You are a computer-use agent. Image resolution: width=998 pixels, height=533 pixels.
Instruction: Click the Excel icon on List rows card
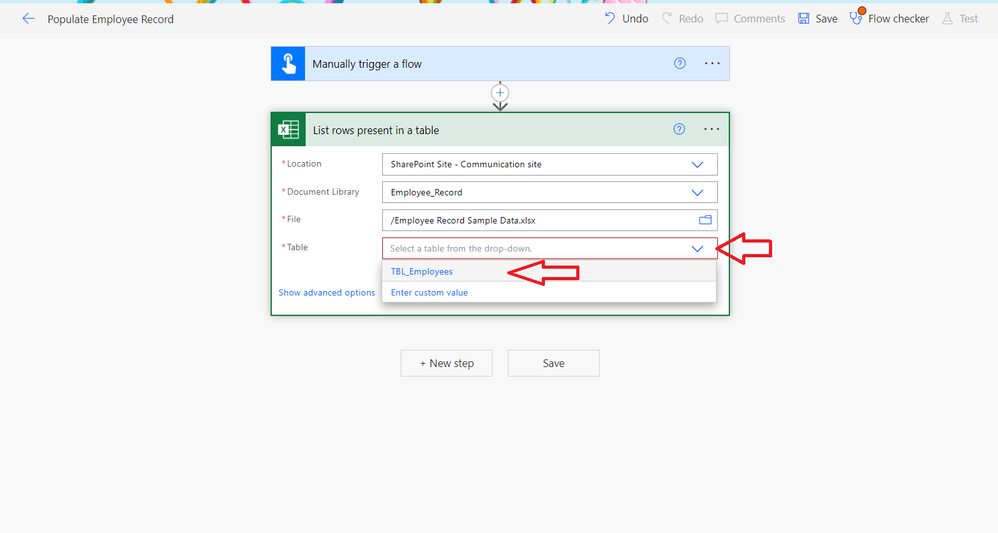pyautogui.click(x=288, y=129)
